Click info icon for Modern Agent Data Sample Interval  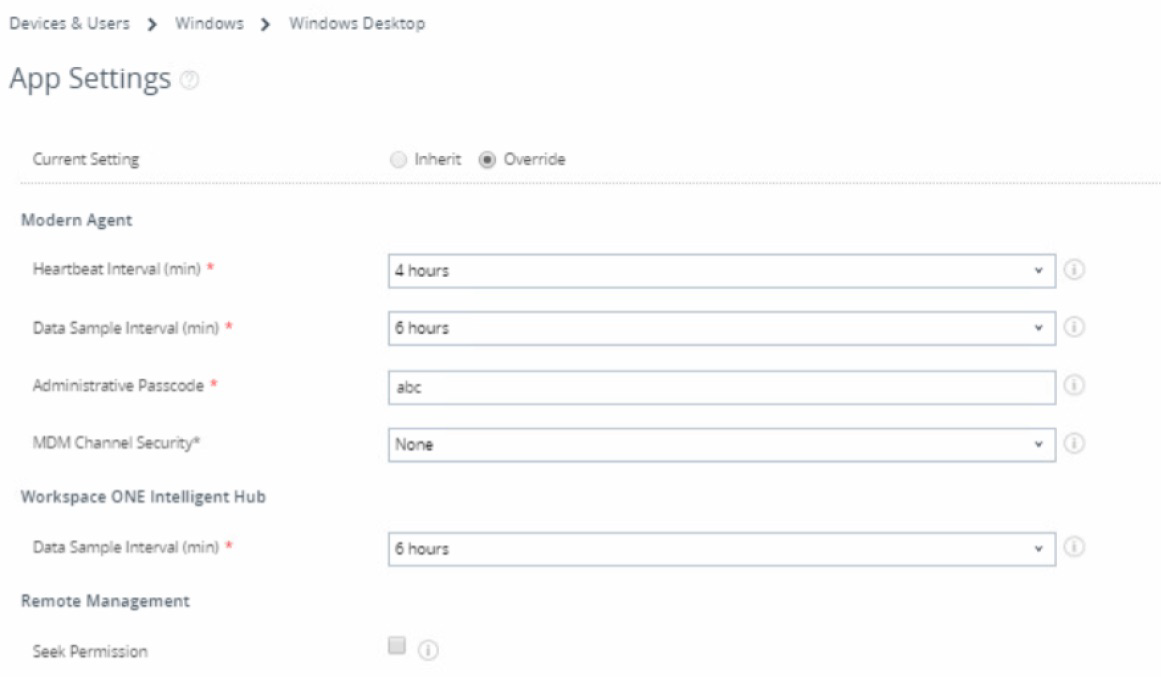(x=1074, y=328)
